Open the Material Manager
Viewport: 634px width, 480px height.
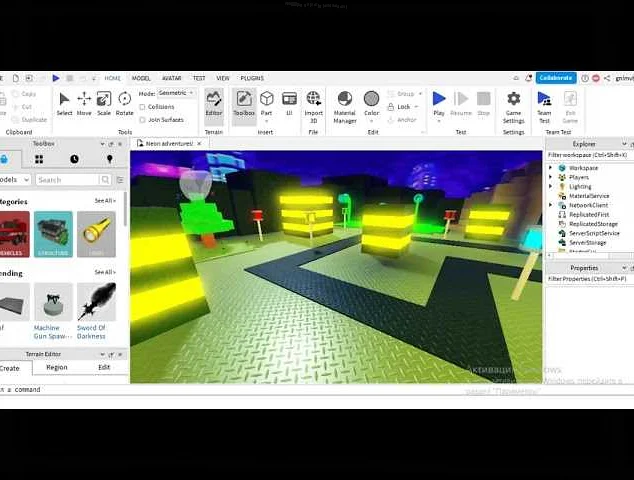click(x=344, y=107)
